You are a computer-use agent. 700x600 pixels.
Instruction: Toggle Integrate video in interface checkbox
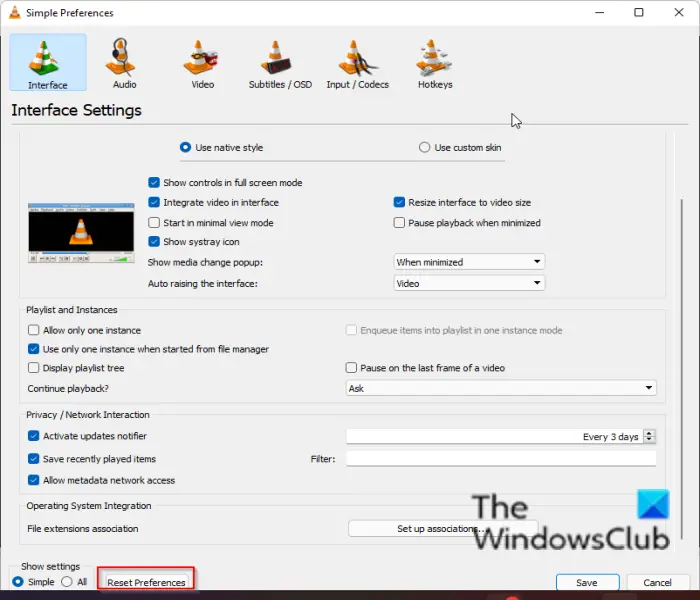(154, 202)
